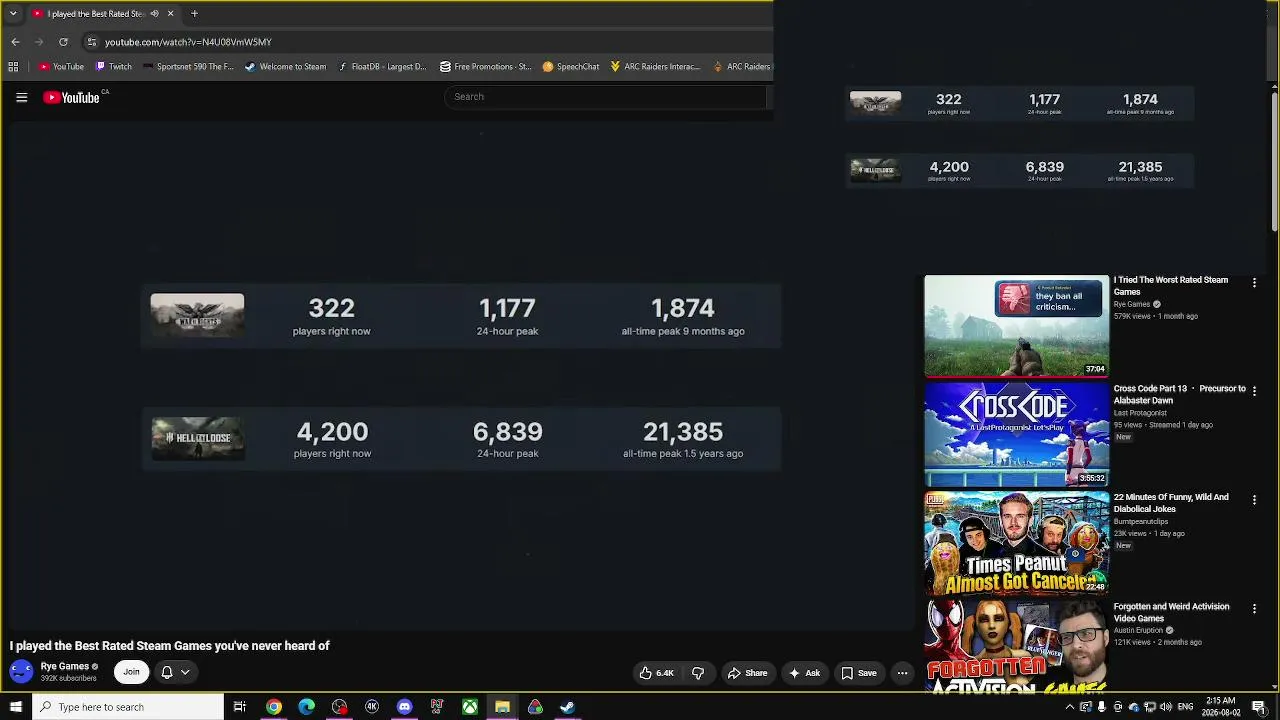Launch Google Chrome from taskbar
The image size is (1280, 720).
tap(273, 707)
